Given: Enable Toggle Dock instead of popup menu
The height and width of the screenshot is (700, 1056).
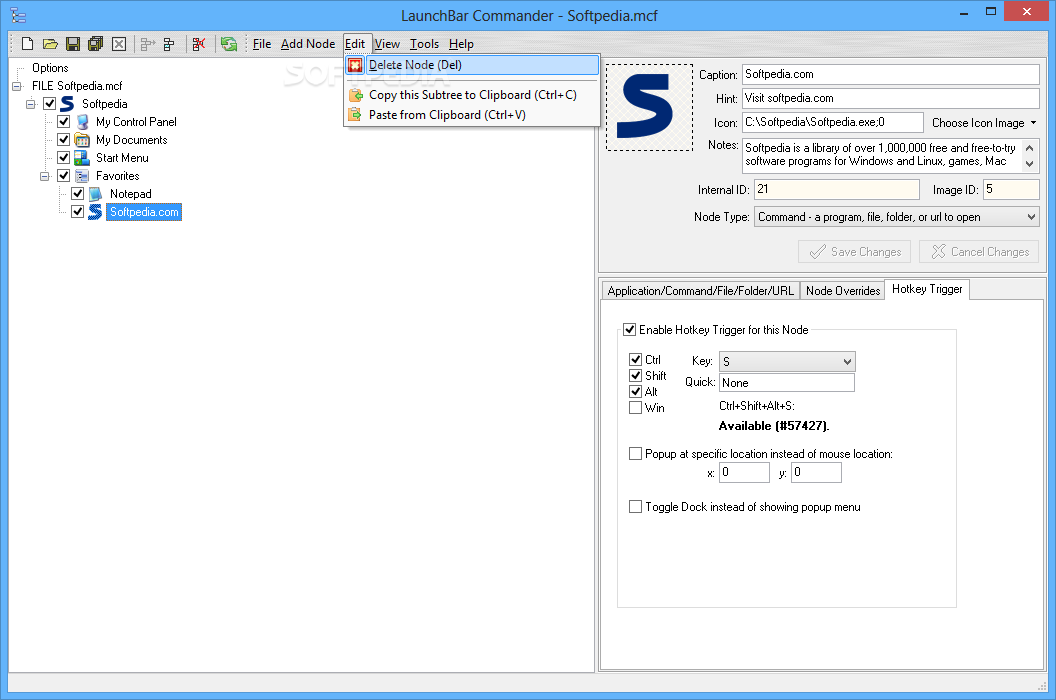Looking at the screenshot, I should click(635, 507).
